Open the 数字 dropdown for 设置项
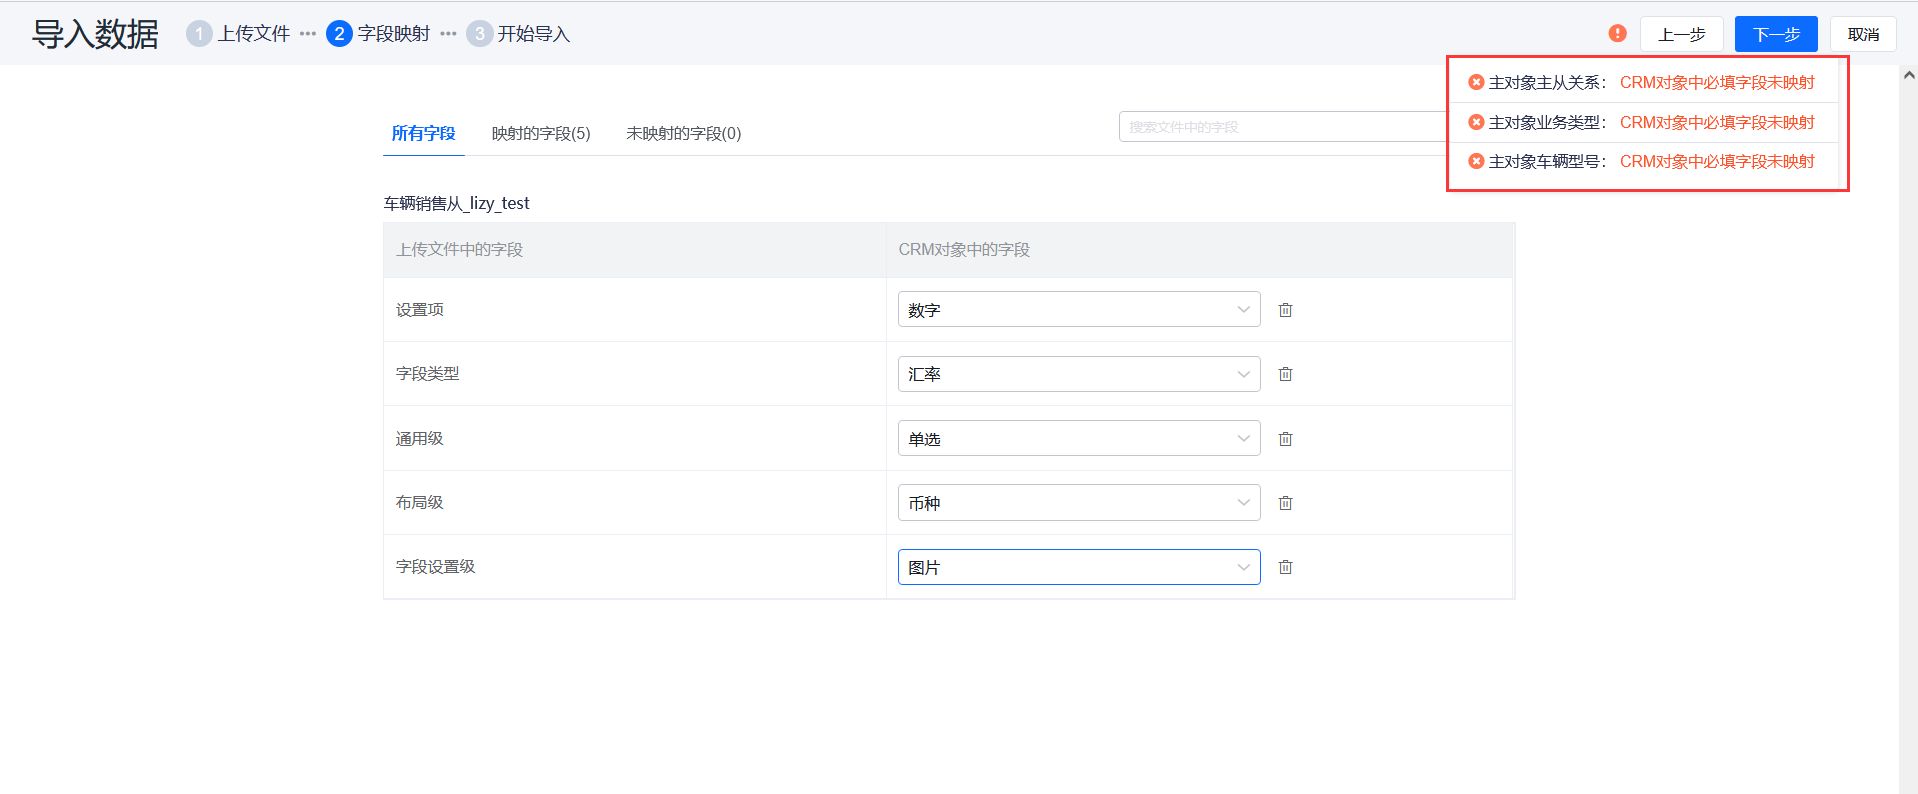The width and height of the screenshot is (1918, 794). coord(1079,310)
